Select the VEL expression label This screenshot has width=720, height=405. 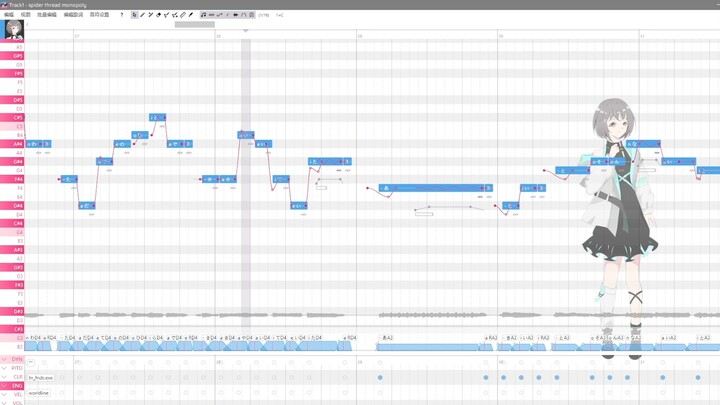tap(18, 394)
